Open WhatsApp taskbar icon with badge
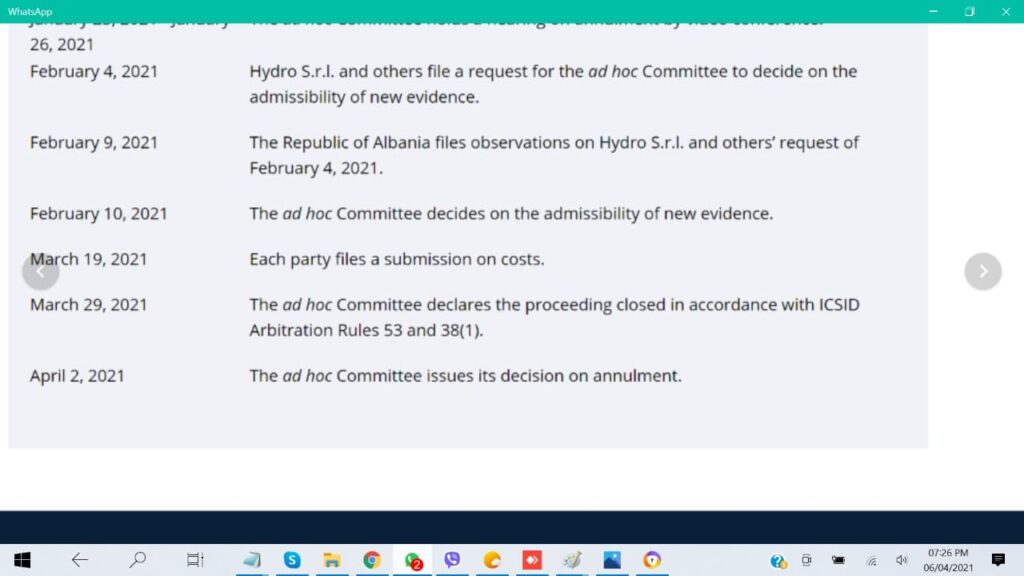 412,560
